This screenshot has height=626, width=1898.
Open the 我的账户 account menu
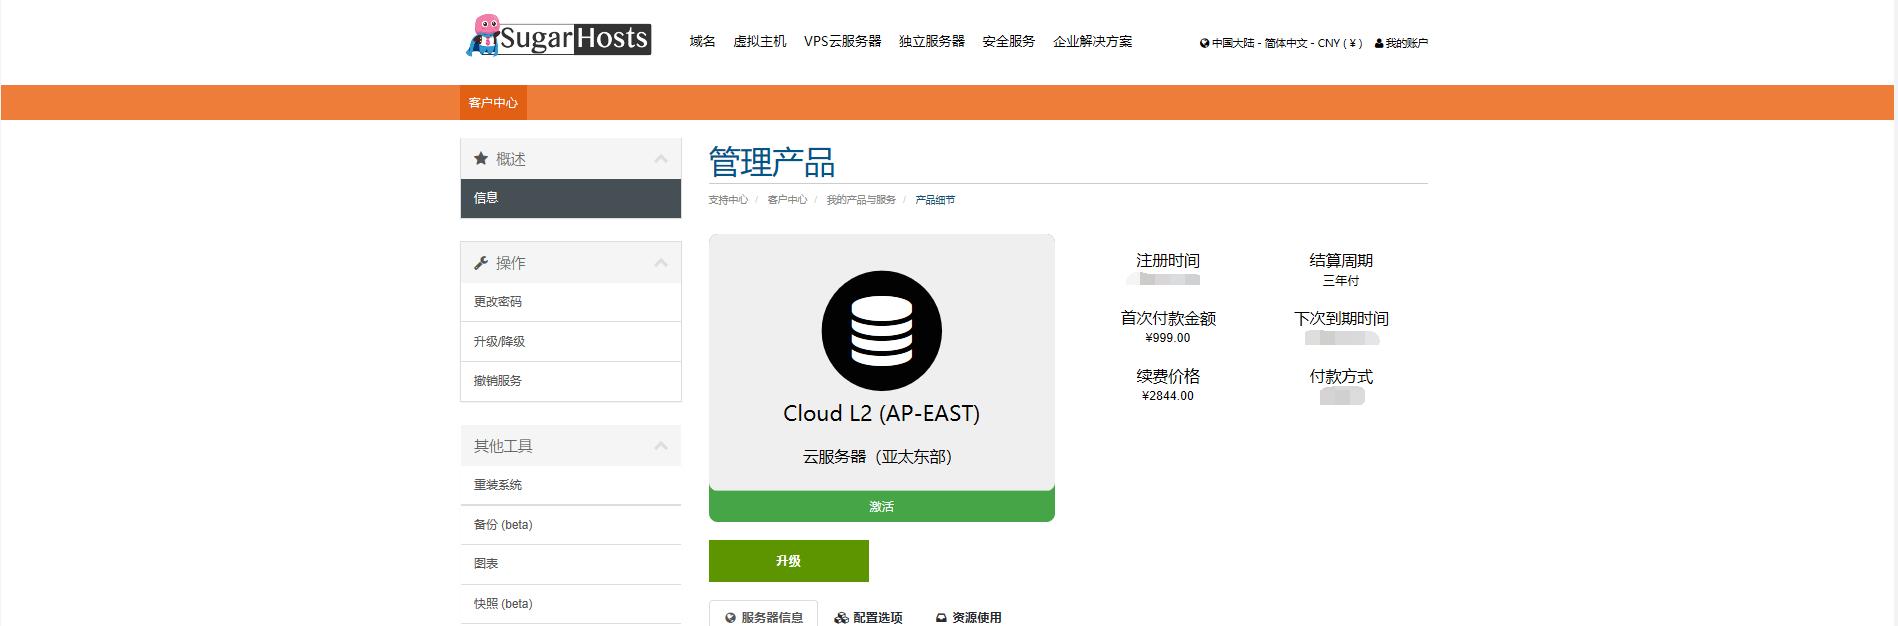1401,43
